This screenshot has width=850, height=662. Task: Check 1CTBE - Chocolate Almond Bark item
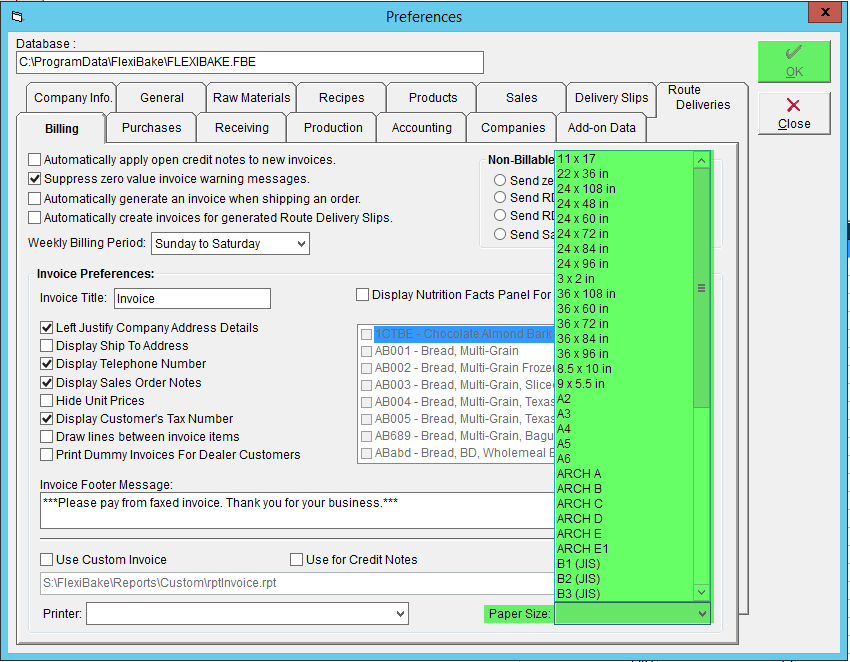[366, 334]
